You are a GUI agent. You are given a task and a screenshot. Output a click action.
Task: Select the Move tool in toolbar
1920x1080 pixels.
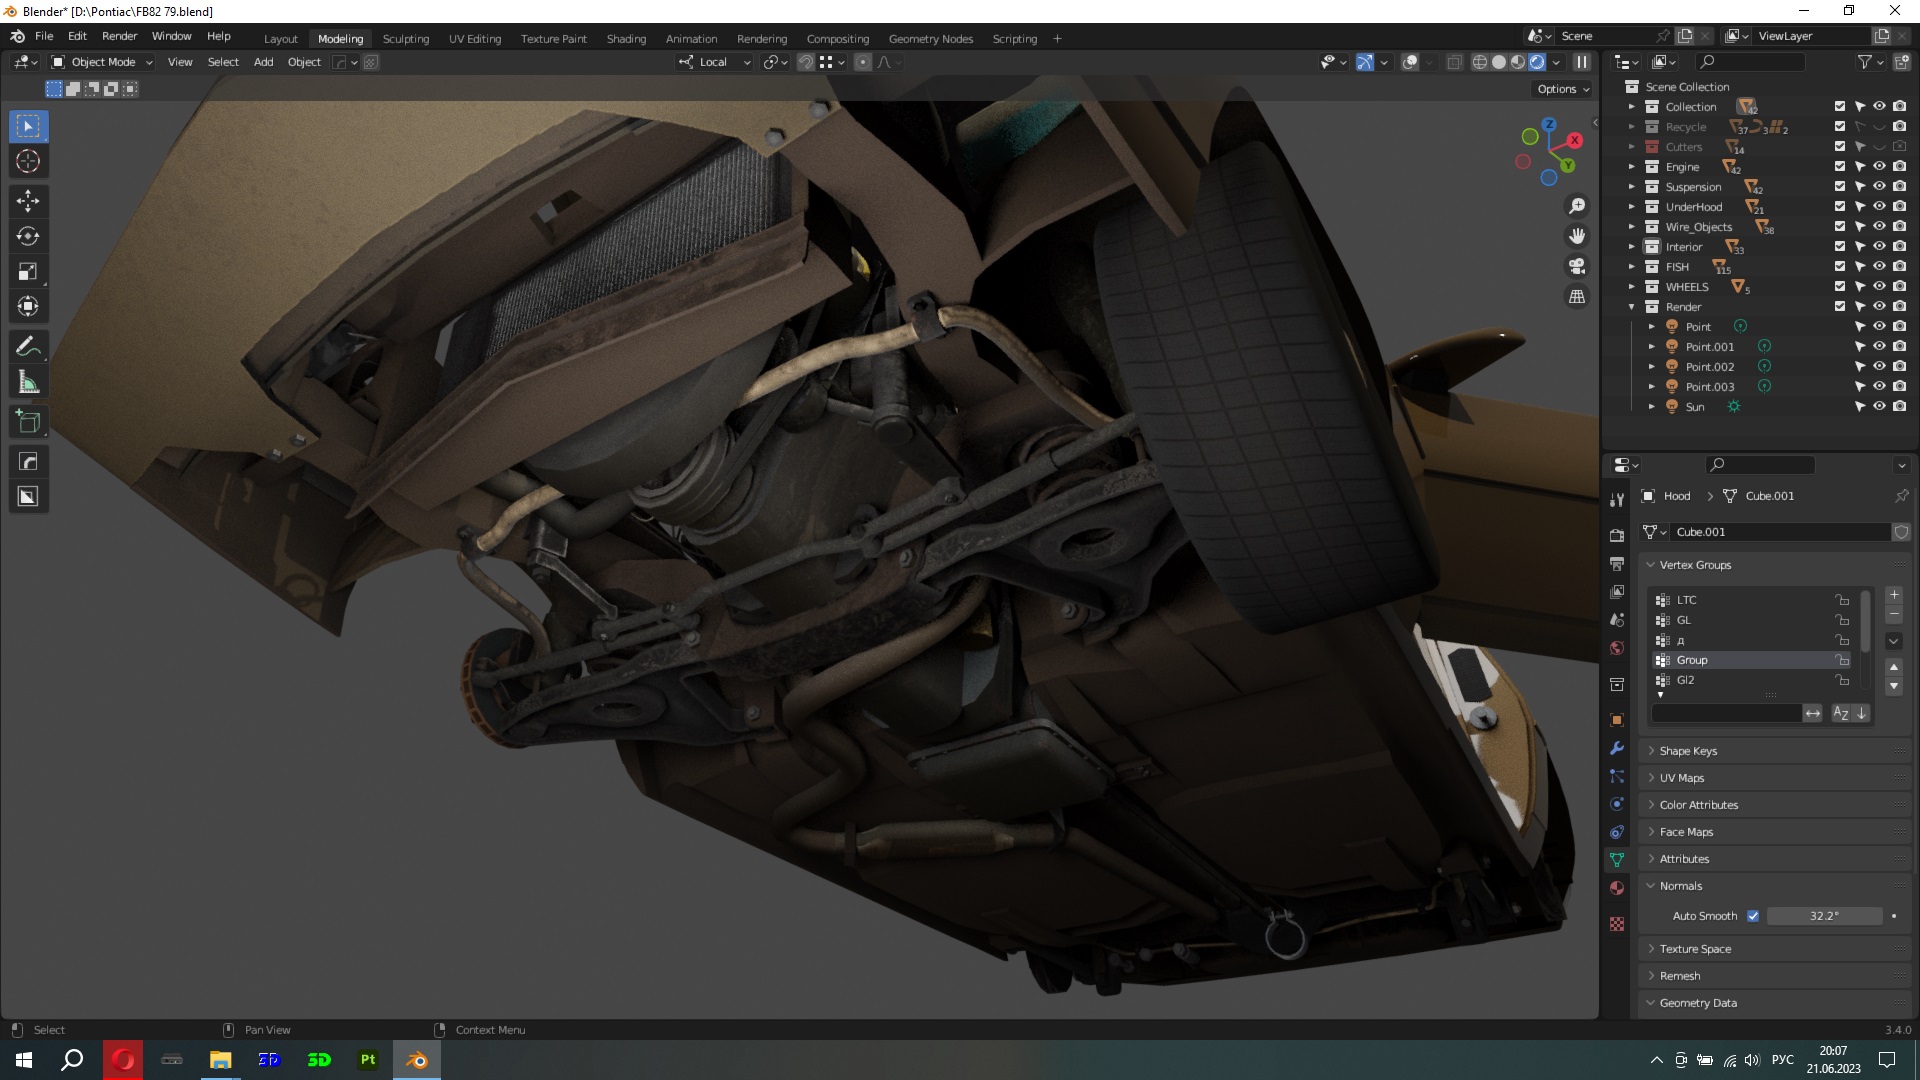[28, 201]
